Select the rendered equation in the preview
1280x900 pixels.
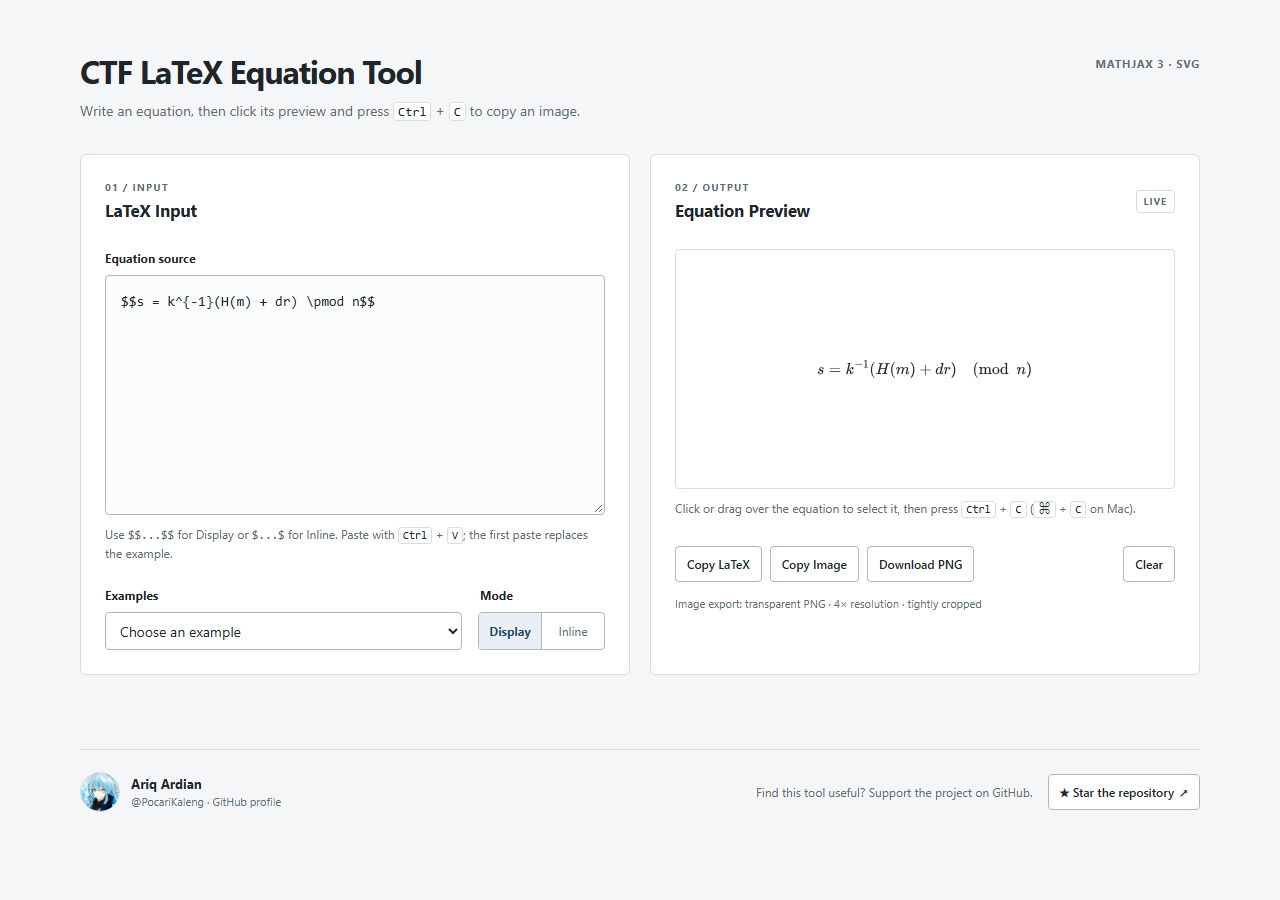click(x=924, y=369)
